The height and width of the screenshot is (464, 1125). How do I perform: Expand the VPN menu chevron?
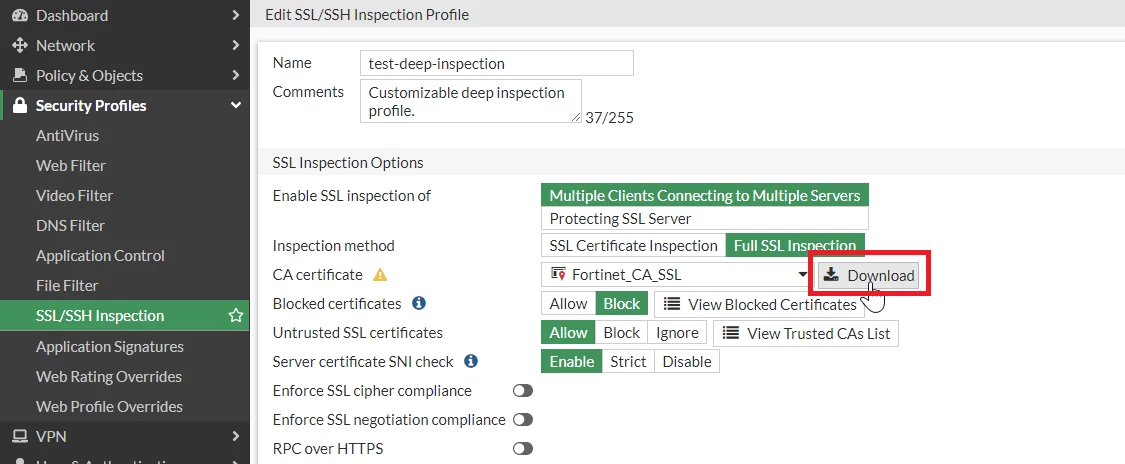(235, 436)
